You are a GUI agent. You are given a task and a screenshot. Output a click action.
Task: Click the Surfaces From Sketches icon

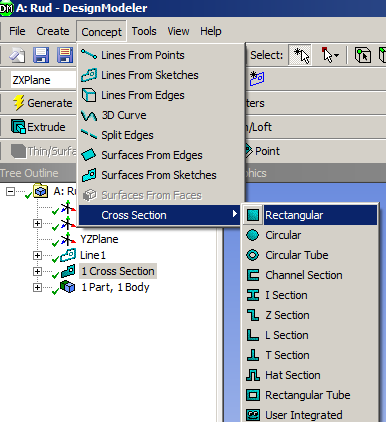point(89,175)
